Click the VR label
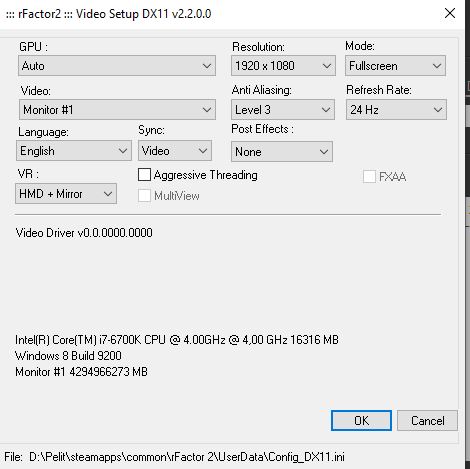470x469 pixels. click(28, 174)
